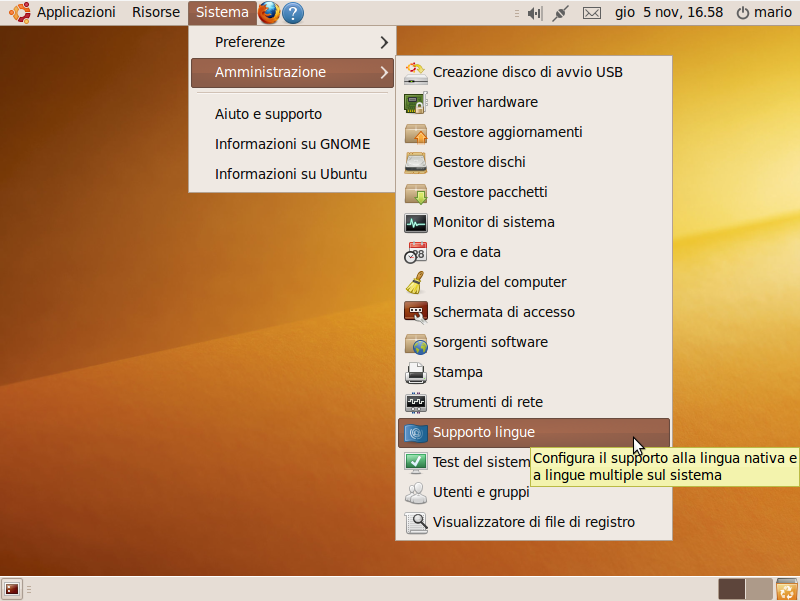Open the Firefox browser launcher icon
Screen dimensions: 800x601
click(x=268, y=13)
